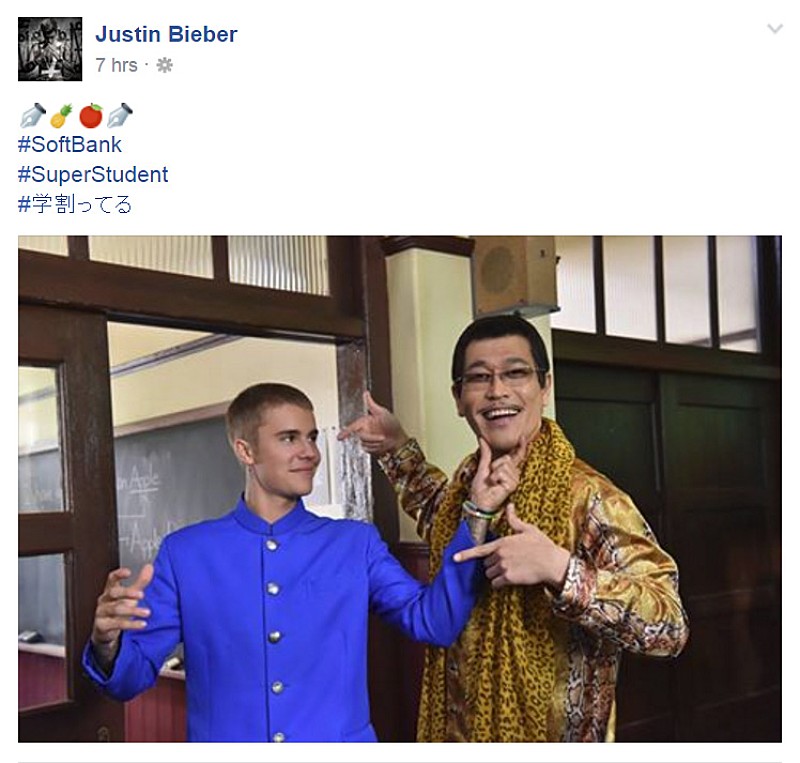Open Justin Bieber's profile picture thumbnail
Viewport: 800px width, 763px height.
click(x=50, y=49)
